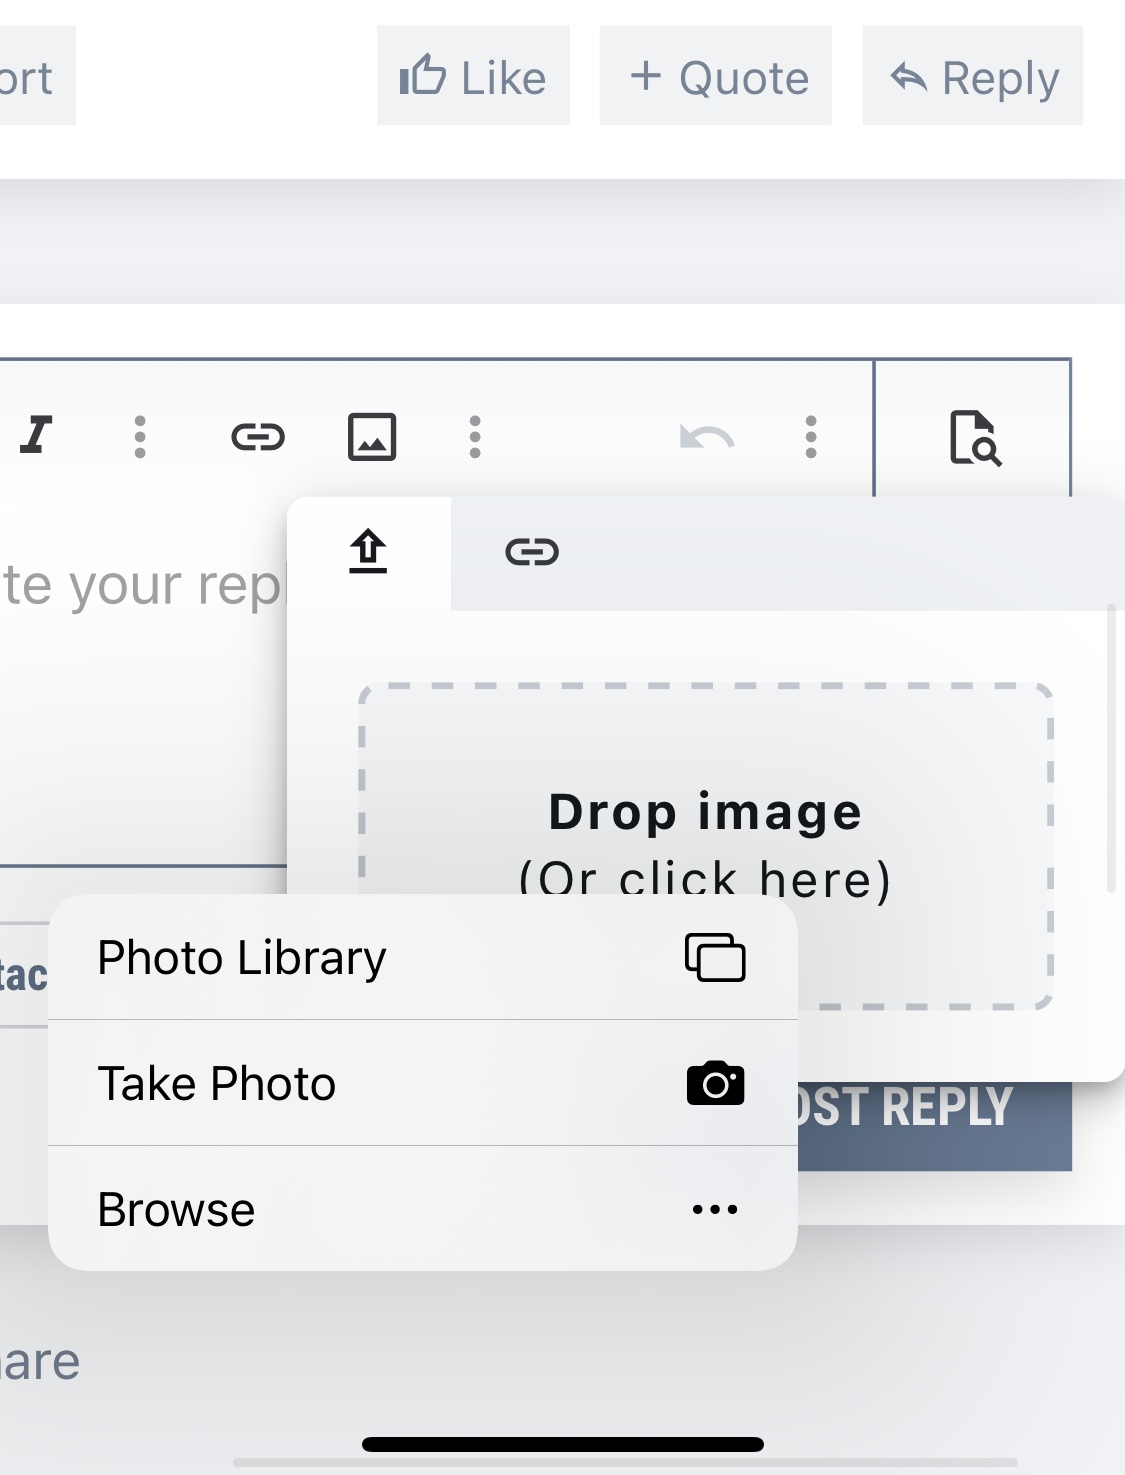Viewport: 1125px width, 1475px height.
Task: Select Browse from the upload menu
Action: pyautogui.click(x=177, y=1210)
